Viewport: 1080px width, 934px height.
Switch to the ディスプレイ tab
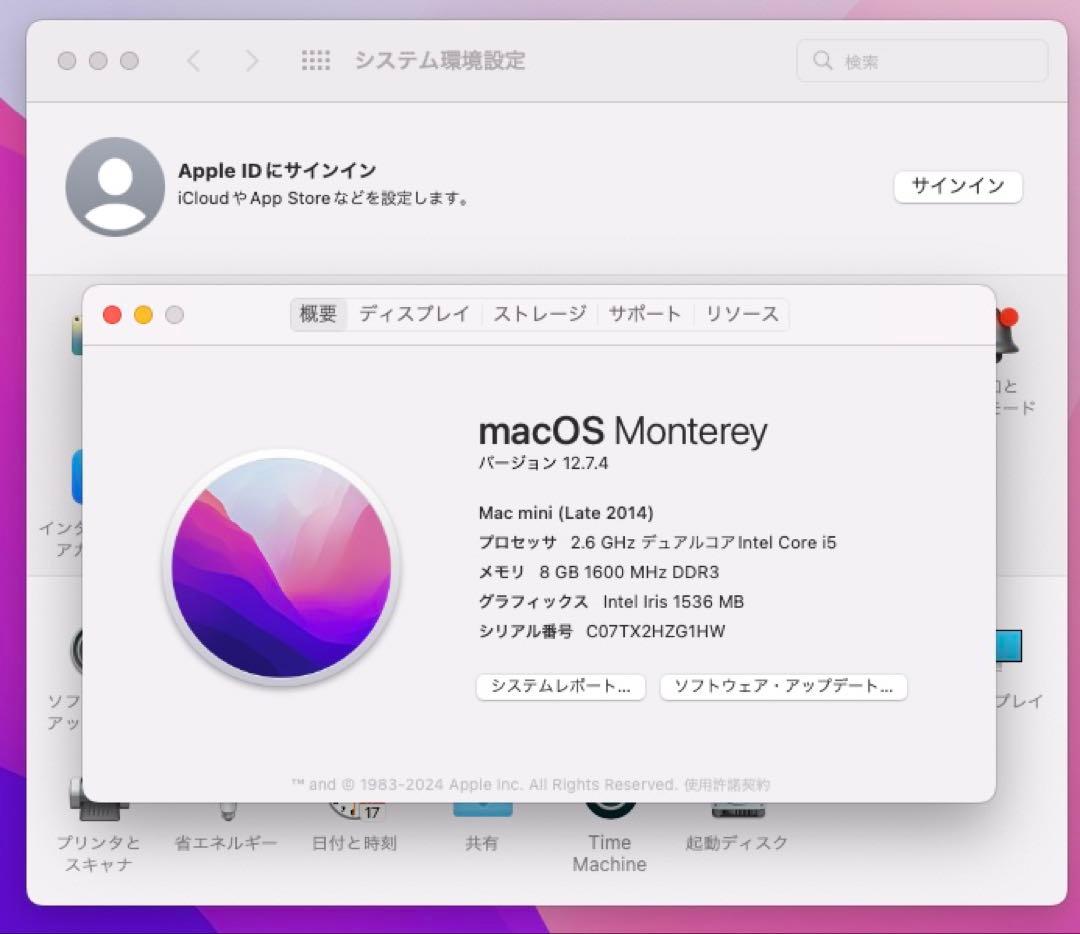[414, 314]
